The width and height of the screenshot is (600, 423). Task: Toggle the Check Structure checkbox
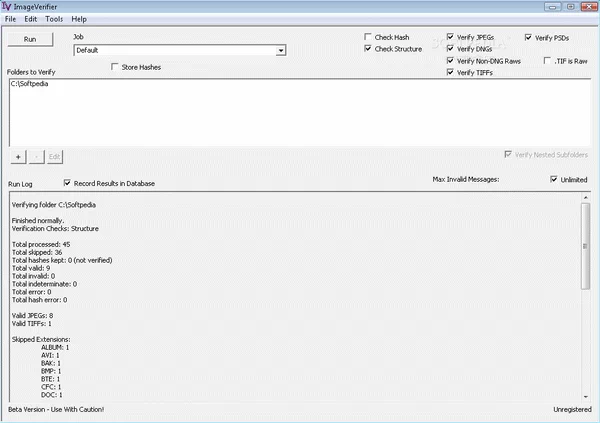[x=368, y=49]
